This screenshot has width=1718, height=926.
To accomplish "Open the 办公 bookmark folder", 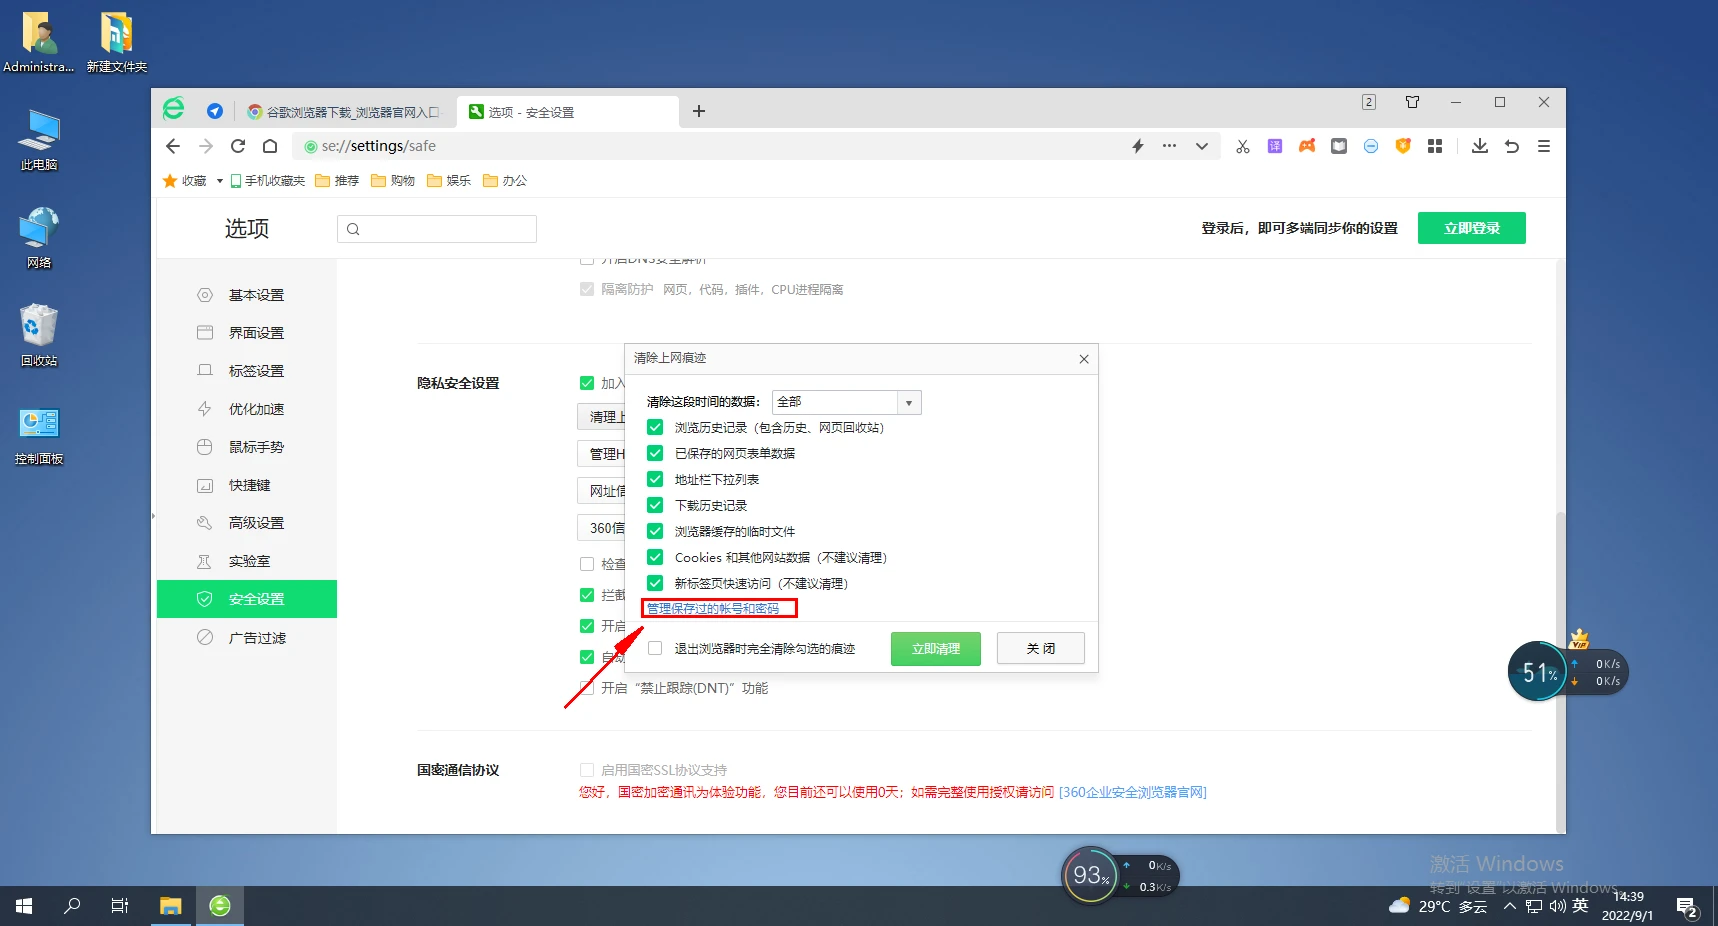I will pos(505,181).
